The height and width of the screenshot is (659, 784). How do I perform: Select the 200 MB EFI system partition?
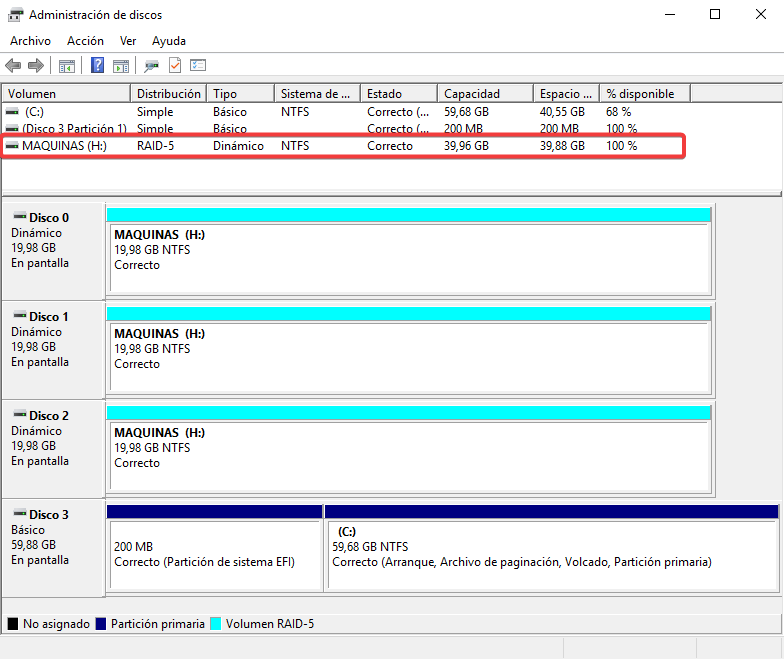pos(214,554)
